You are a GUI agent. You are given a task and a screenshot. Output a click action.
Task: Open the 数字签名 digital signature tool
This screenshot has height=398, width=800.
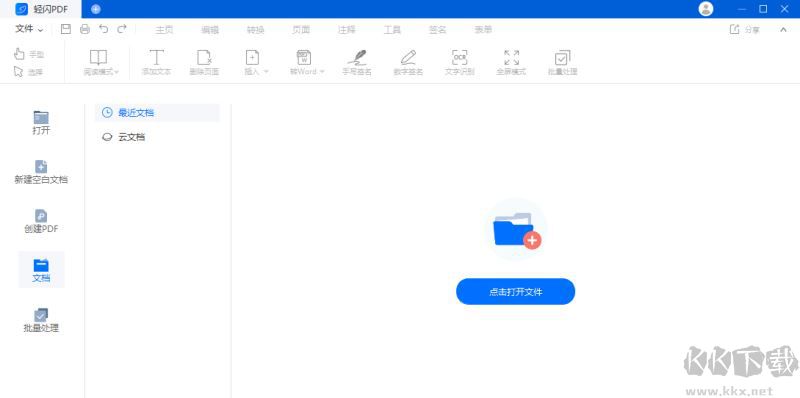(x=408, y=63)
